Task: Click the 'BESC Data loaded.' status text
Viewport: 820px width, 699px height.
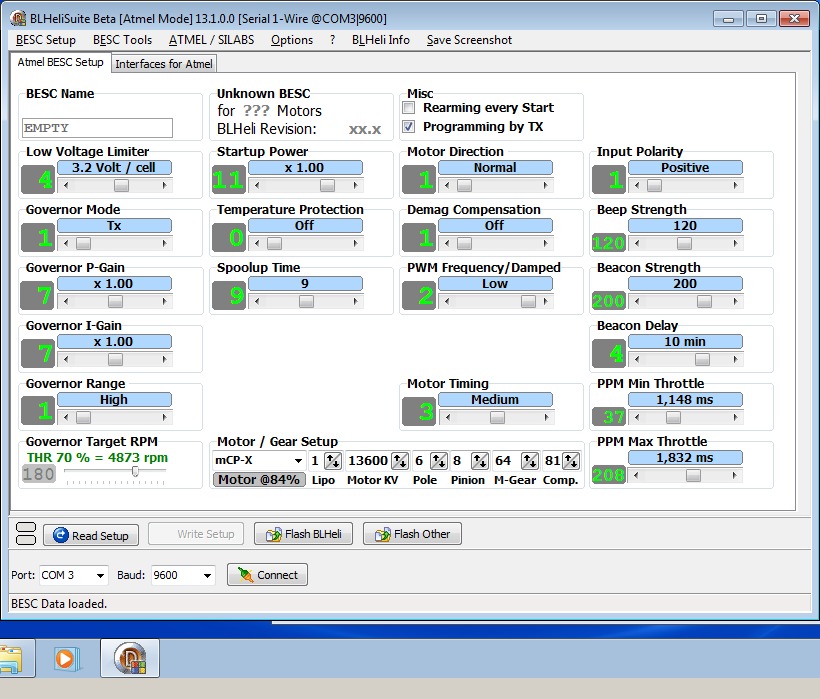Action: (x=59, y=604)
